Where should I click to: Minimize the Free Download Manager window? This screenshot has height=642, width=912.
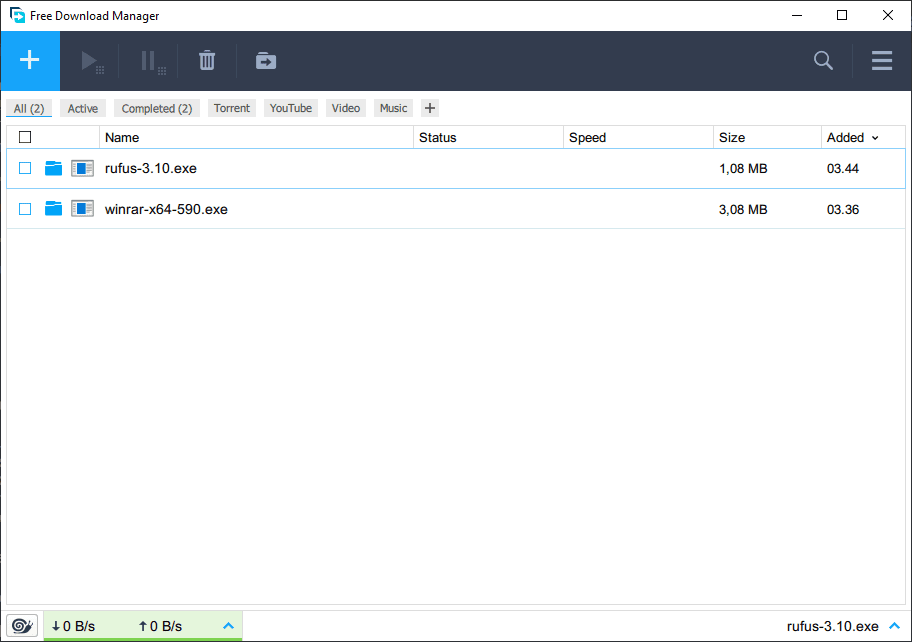(x=797, y=15)
